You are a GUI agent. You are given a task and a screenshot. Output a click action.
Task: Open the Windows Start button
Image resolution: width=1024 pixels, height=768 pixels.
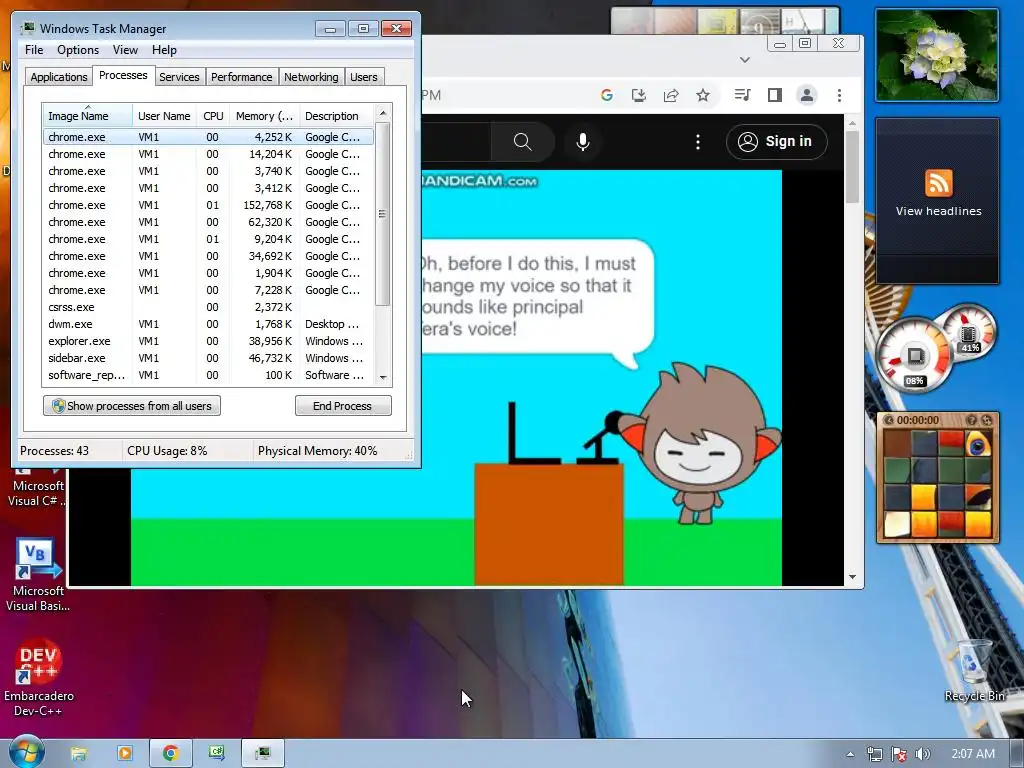[x=26, y=752]
